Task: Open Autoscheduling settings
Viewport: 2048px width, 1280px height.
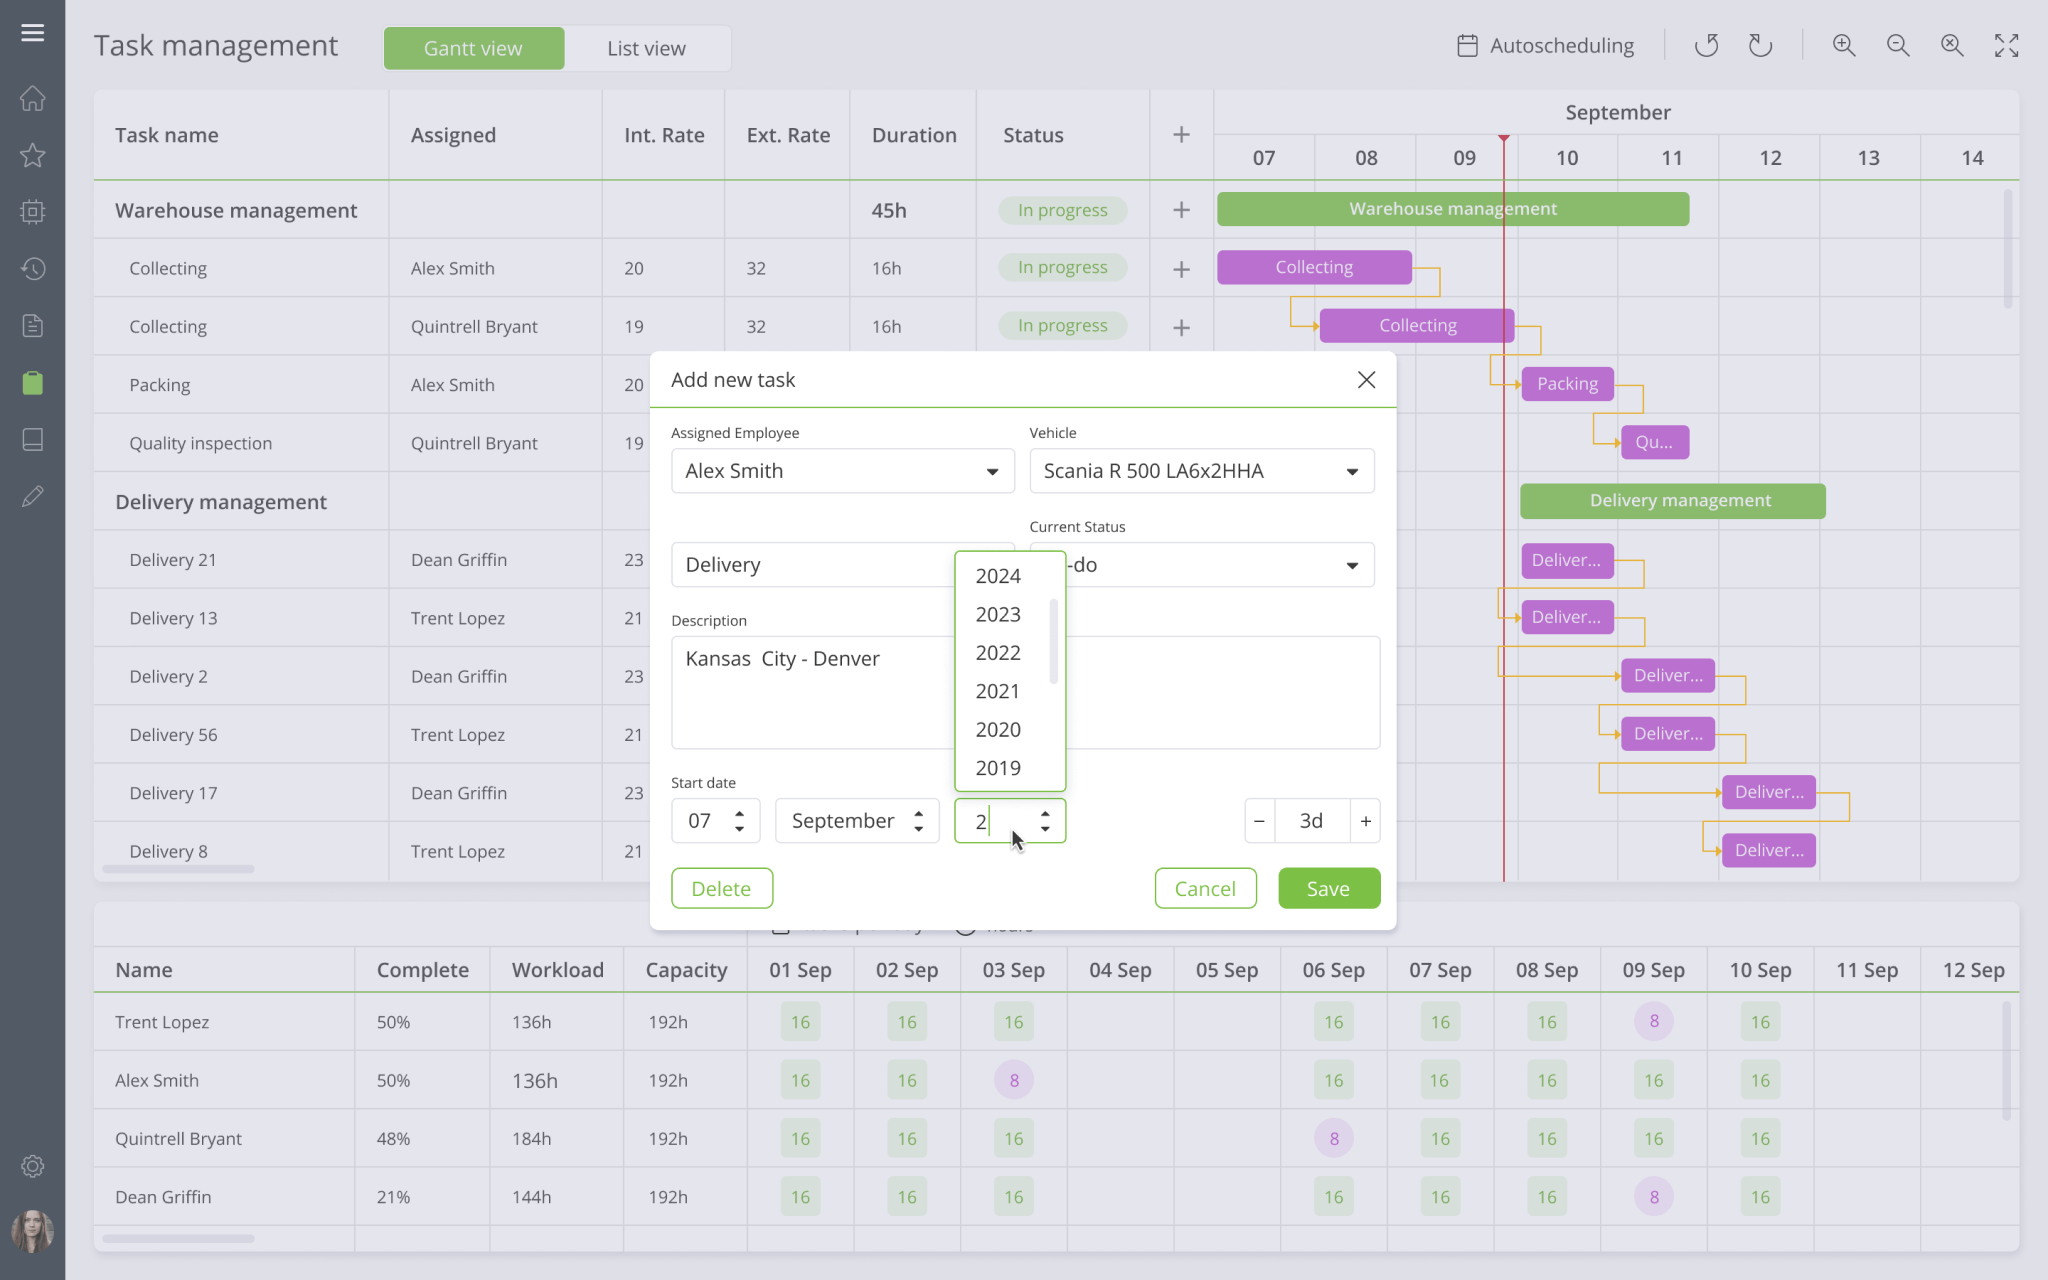Action: [1546, 45]
